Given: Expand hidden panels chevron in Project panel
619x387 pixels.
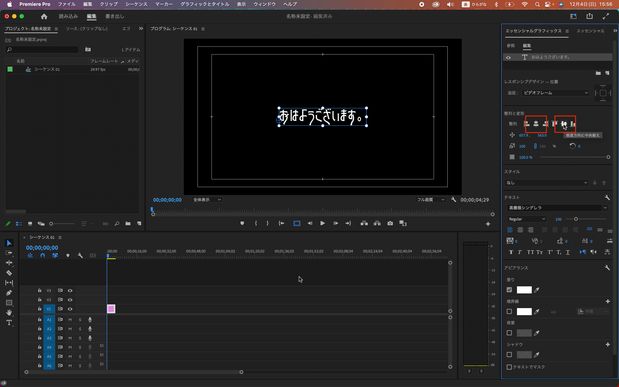Looking at the screenshot, I should (x=141, y=28).
